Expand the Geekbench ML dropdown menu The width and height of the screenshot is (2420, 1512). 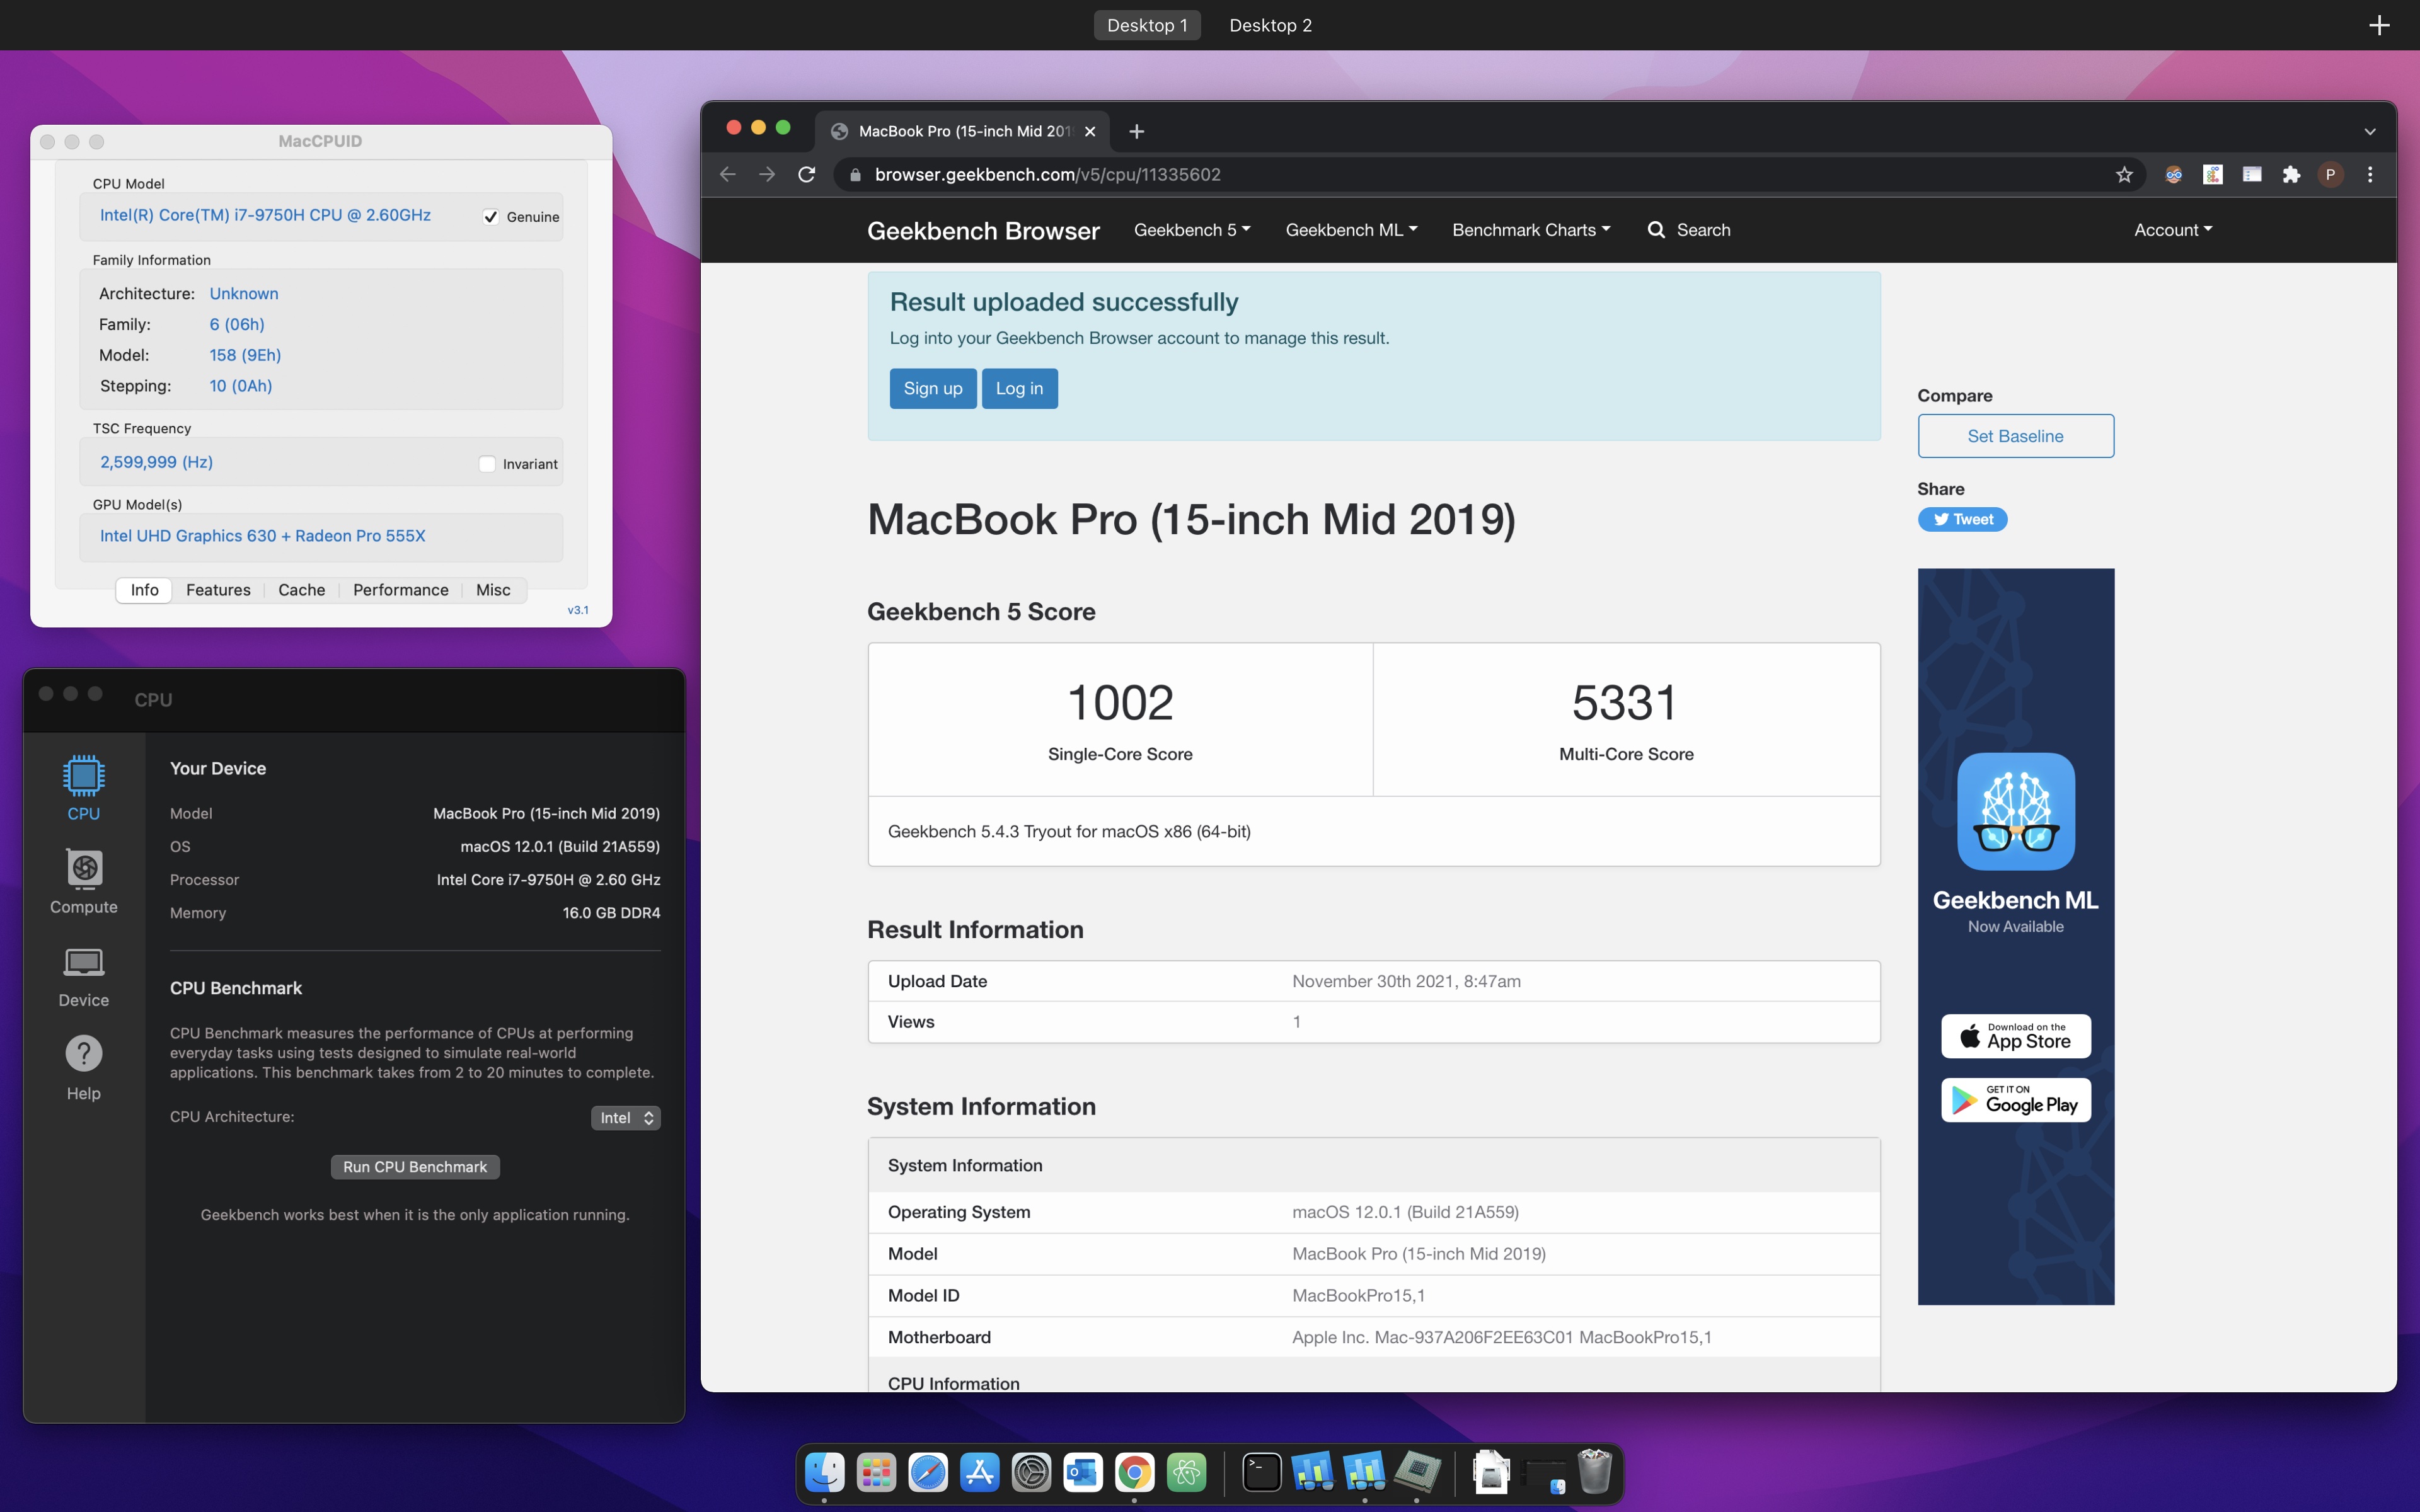[1351, 230]
